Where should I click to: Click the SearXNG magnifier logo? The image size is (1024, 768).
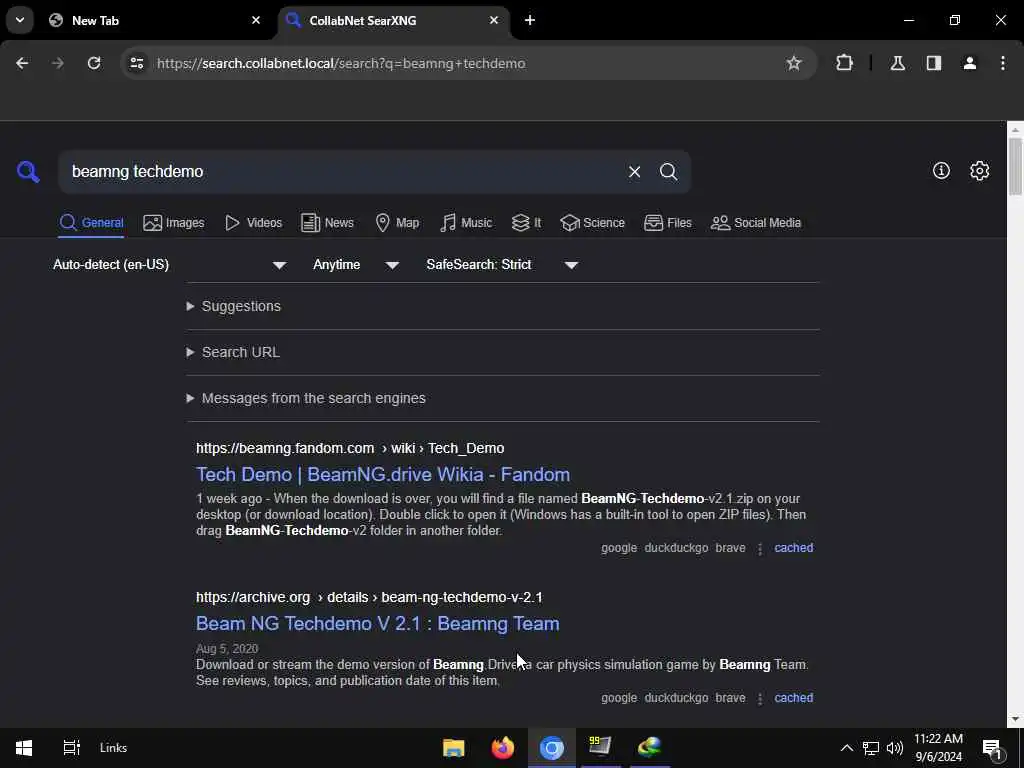[x=28, y=172]
